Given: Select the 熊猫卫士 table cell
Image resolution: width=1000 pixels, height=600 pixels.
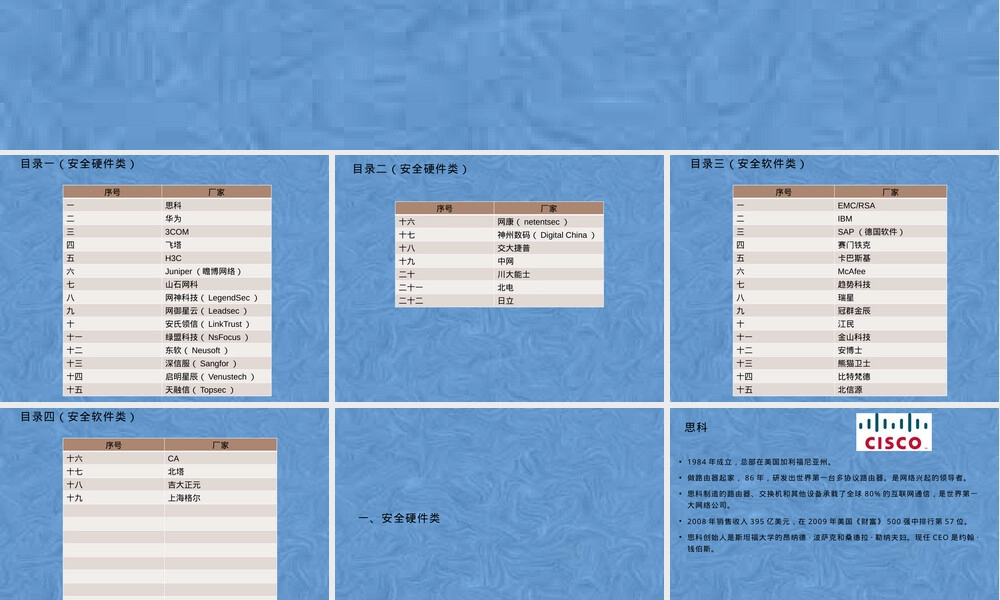Looking at the screenshot, I should click(890, 363).
